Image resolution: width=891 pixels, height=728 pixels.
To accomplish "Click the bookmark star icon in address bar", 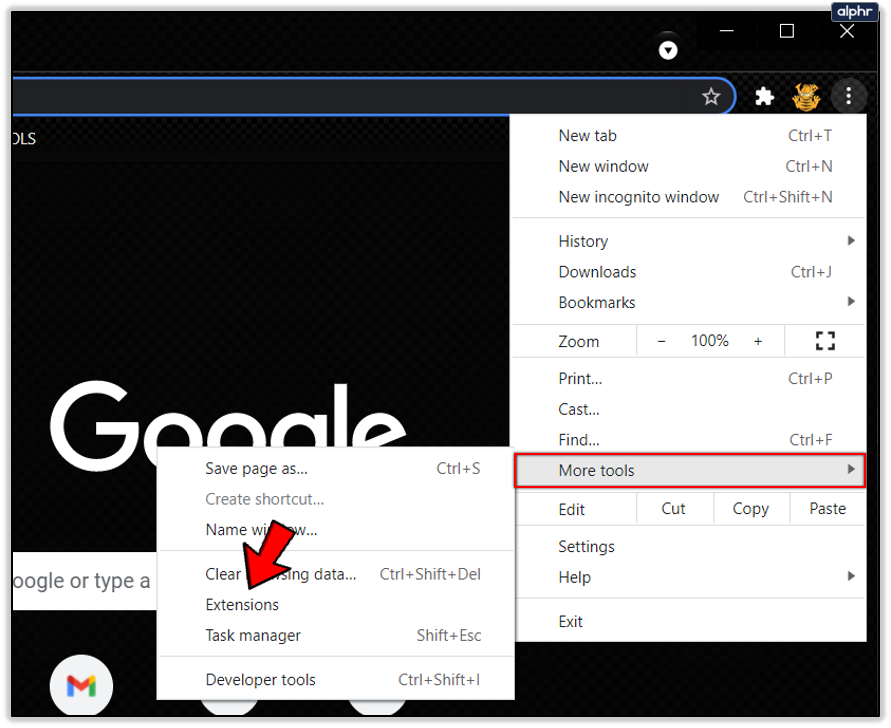I will click(x=710, y=97).
